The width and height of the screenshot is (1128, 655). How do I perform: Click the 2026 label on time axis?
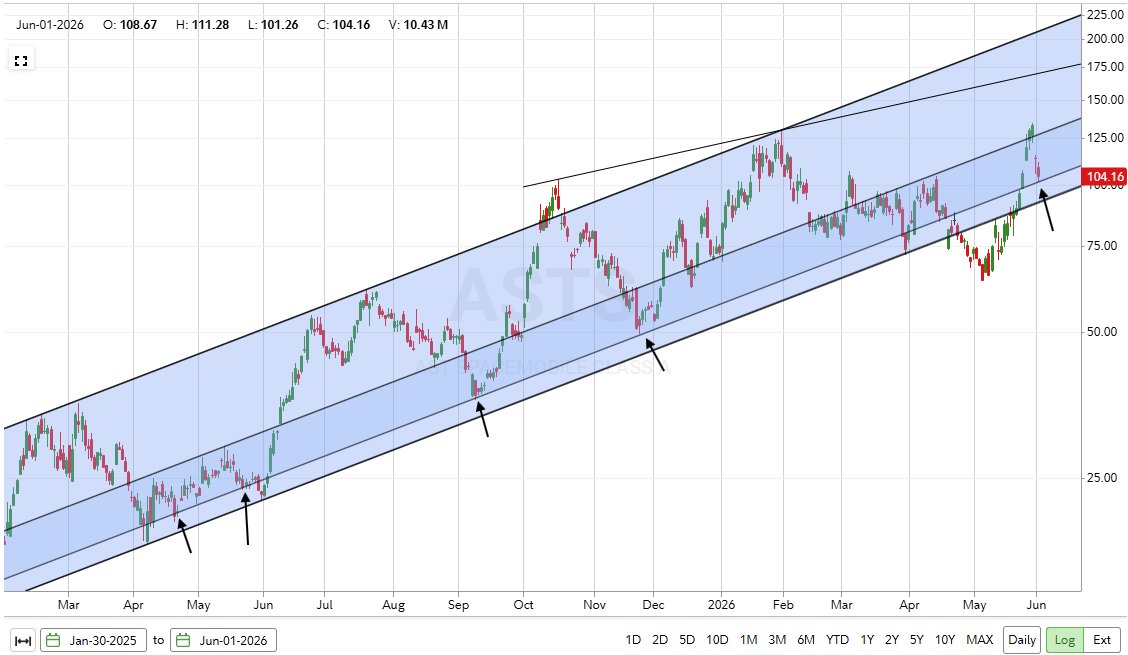(x=721, y=605)
